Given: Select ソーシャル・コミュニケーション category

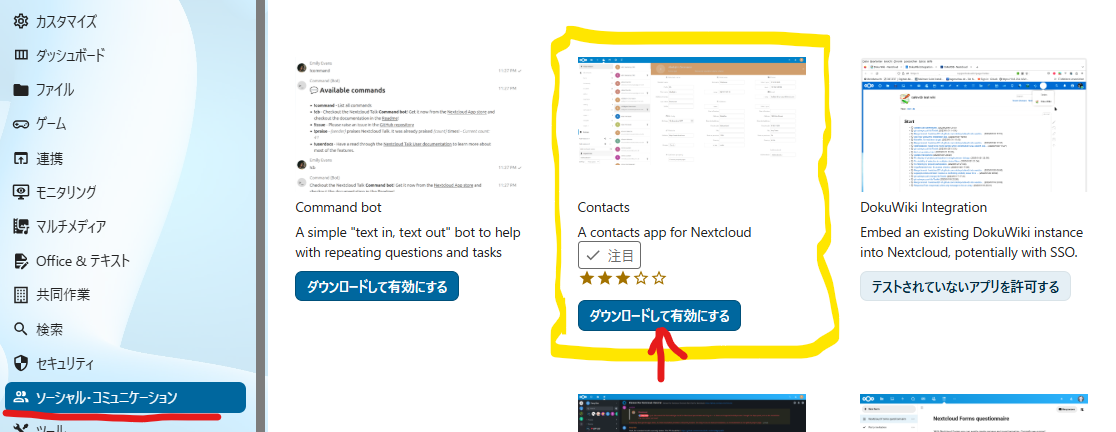Looking at the screenshot, I should 125,397.
